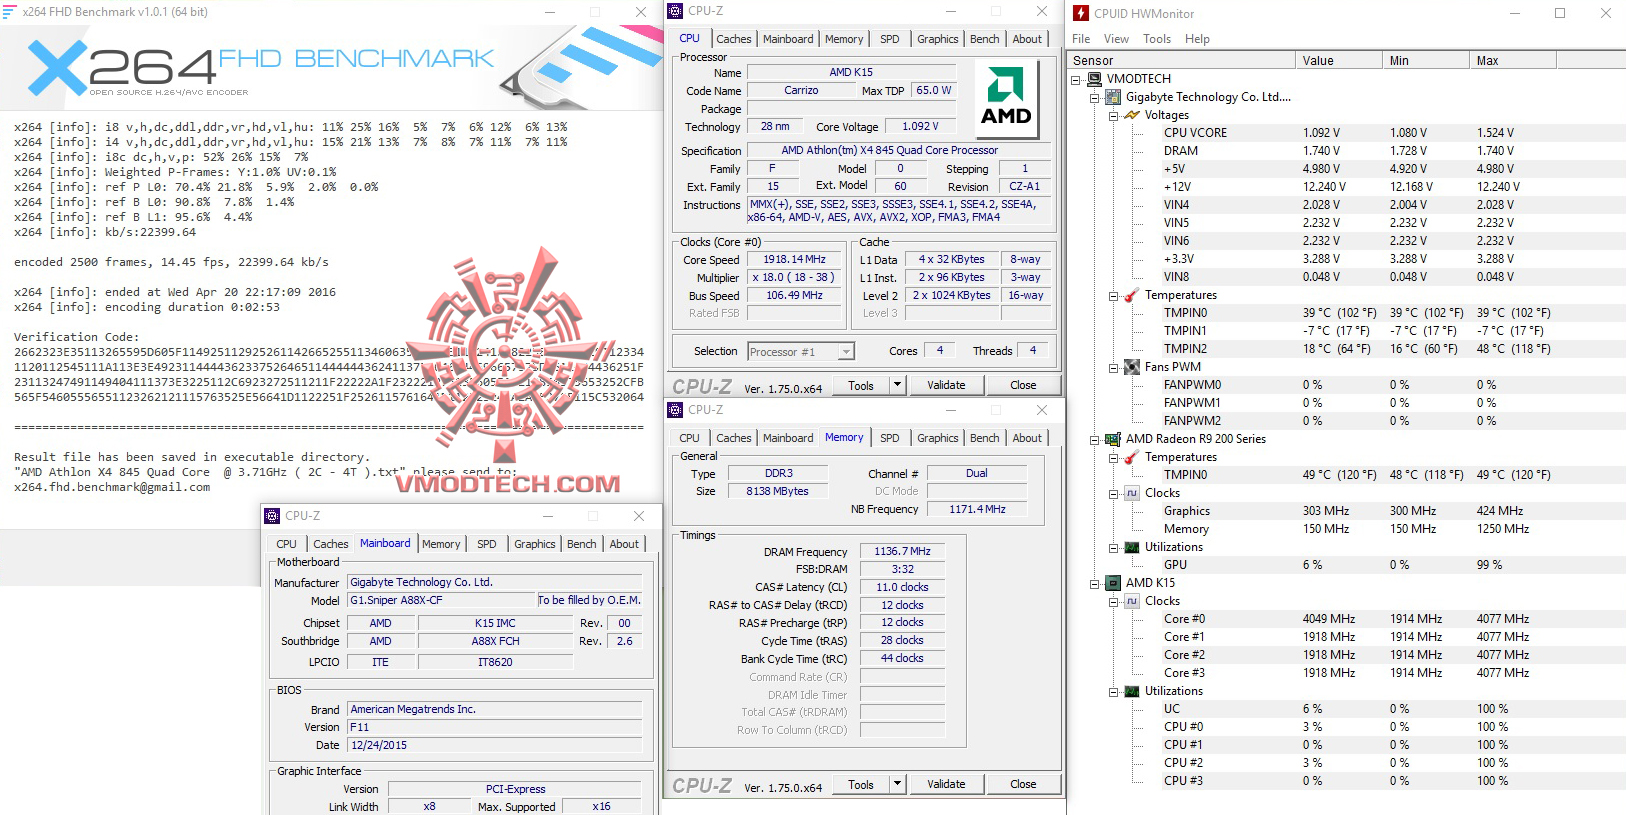
Task: Collapse the AMD K15 node
Action: pyautogui.click(x=1095, y=584)
